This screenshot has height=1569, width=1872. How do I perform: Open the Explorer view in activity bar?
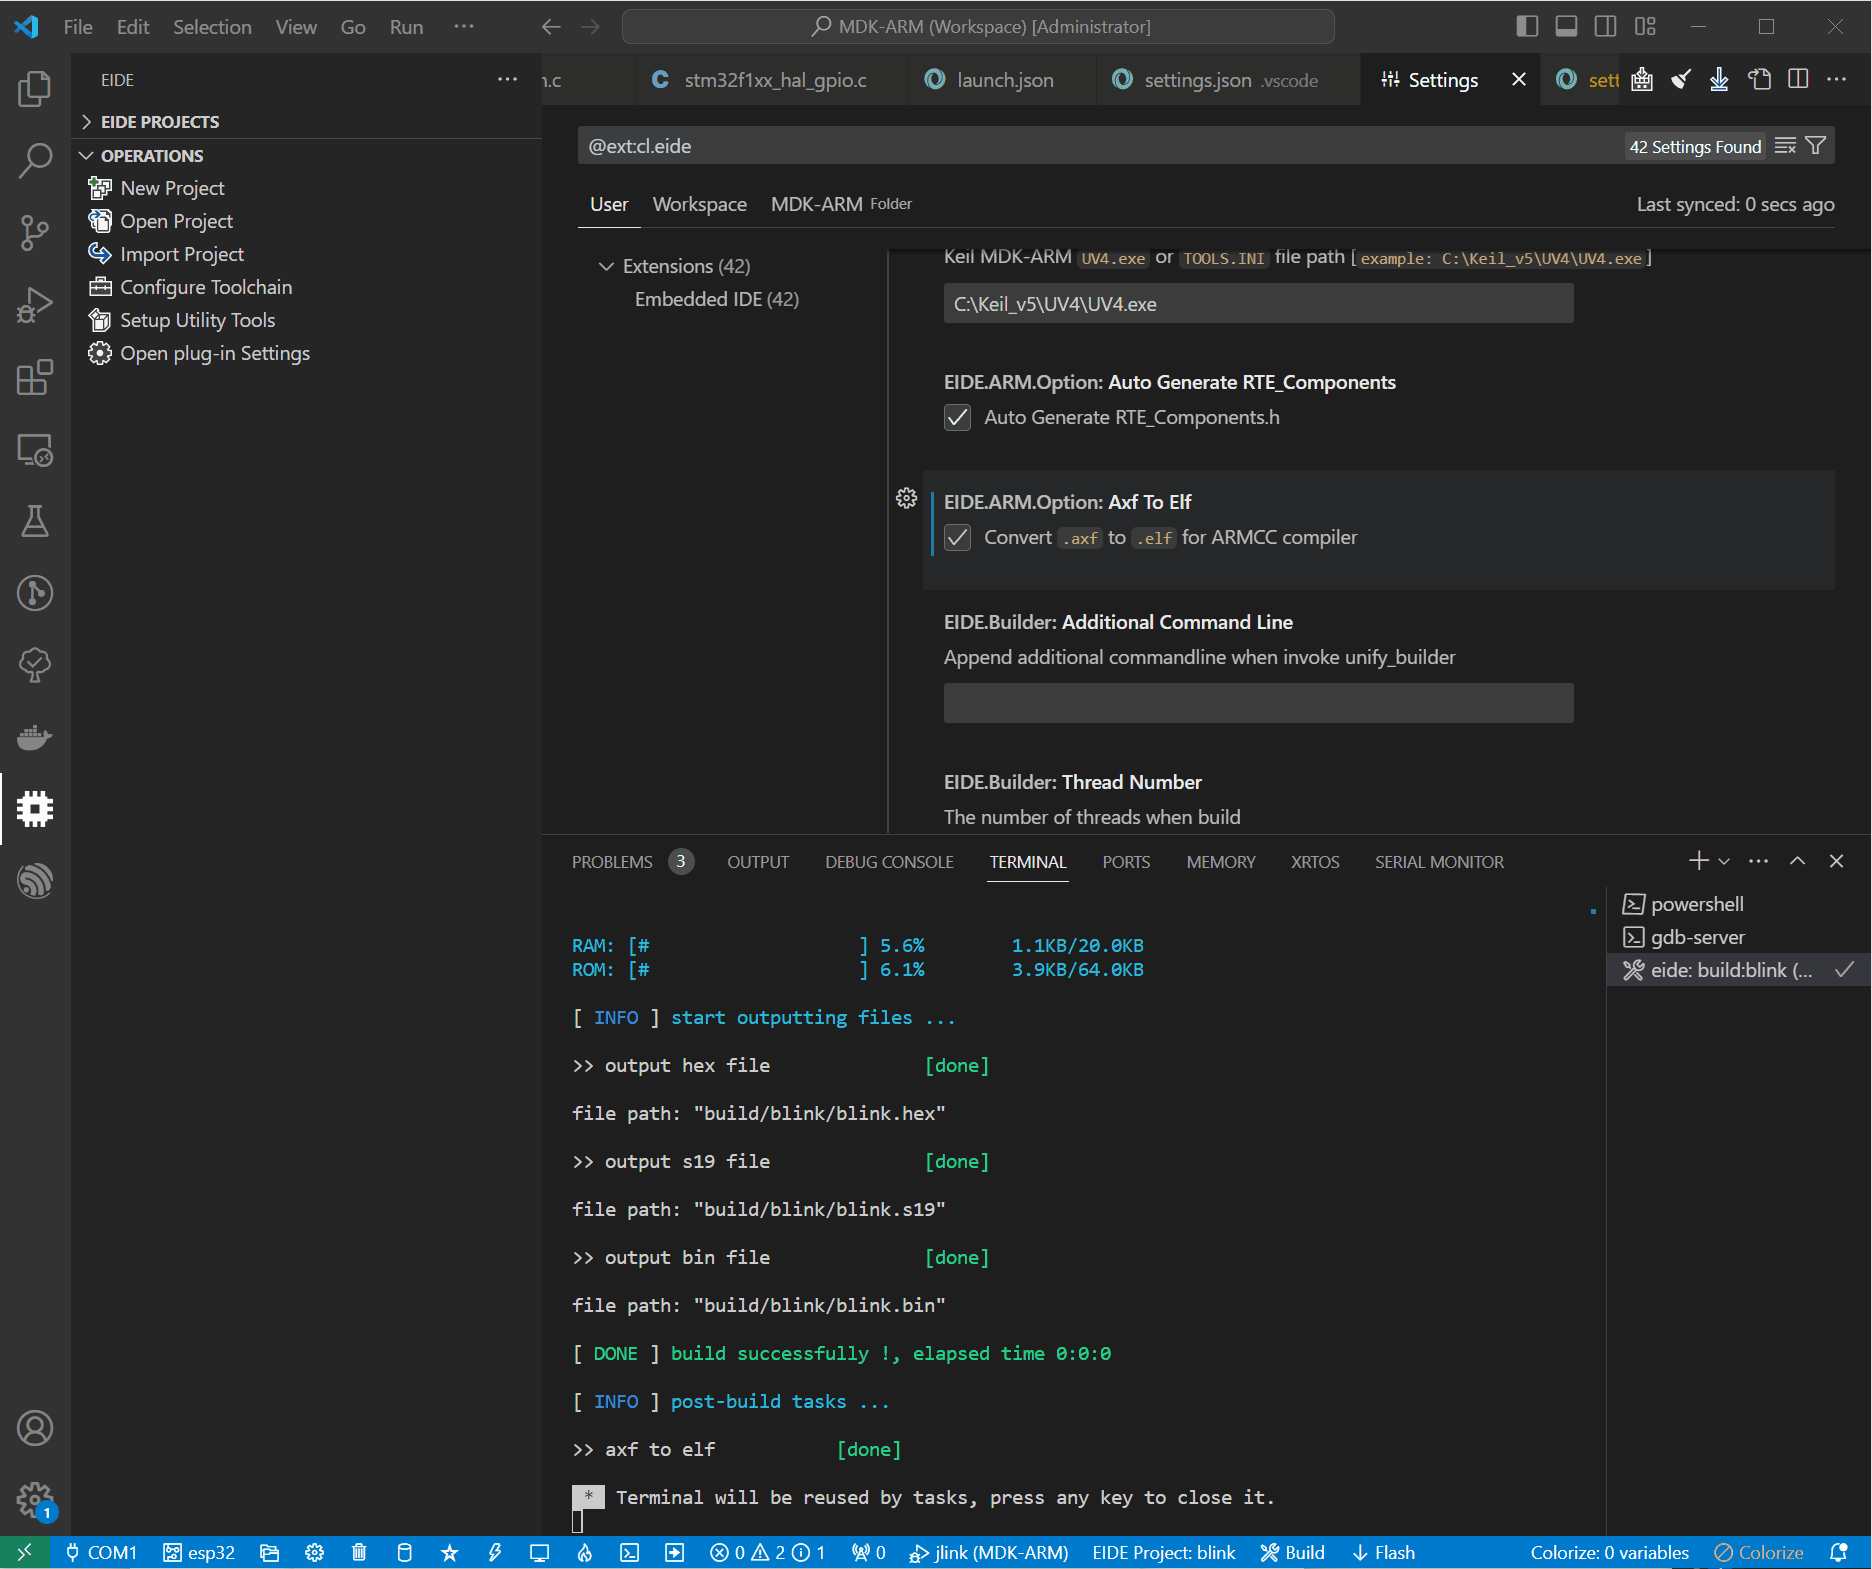click(x=35, y=88)
